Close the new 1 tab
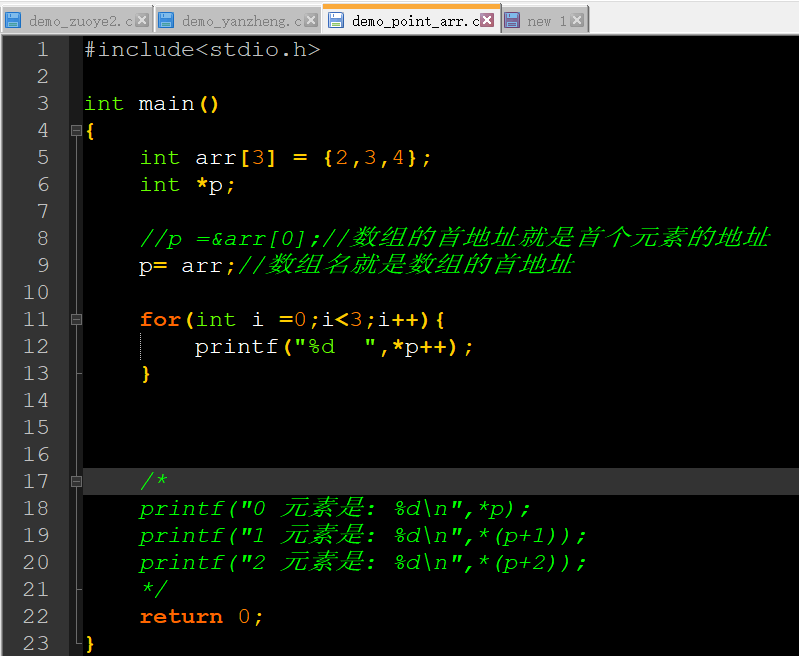 tap(577, 20)
